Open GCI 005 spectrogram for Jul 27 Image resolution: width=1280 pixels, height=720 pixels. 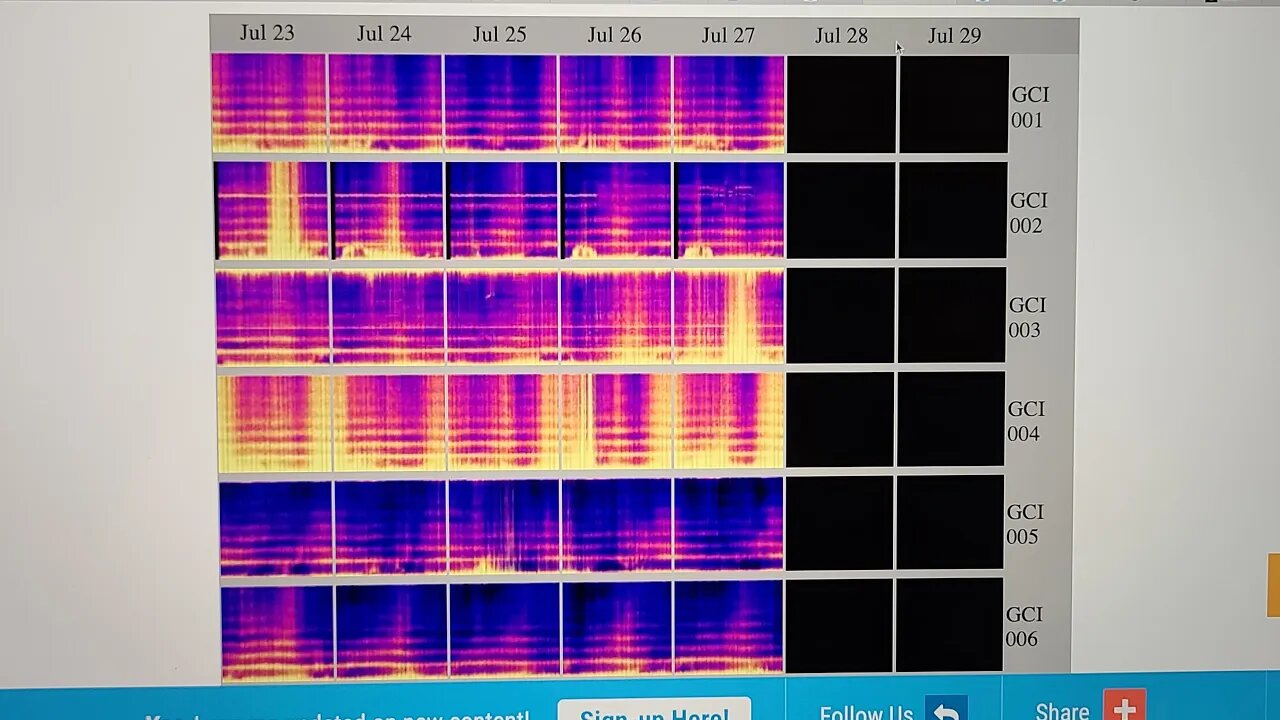tap(730, 525)
